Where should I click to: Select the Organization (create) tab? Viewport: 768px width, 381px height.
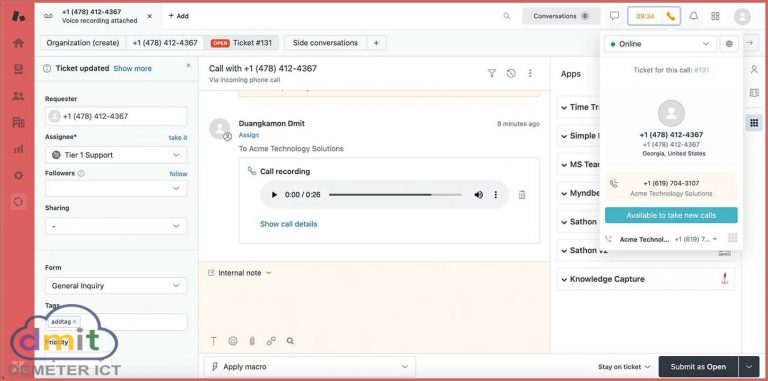pyautogui.click(x=83, y=43)
